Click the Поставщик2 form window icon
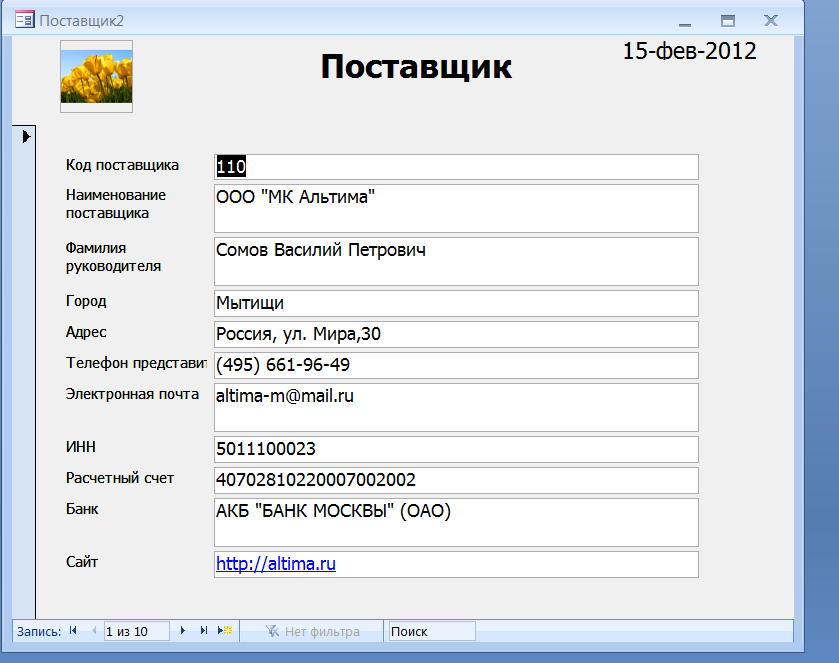The width and height of the screenshot is (839, 663). coord(25,20)
